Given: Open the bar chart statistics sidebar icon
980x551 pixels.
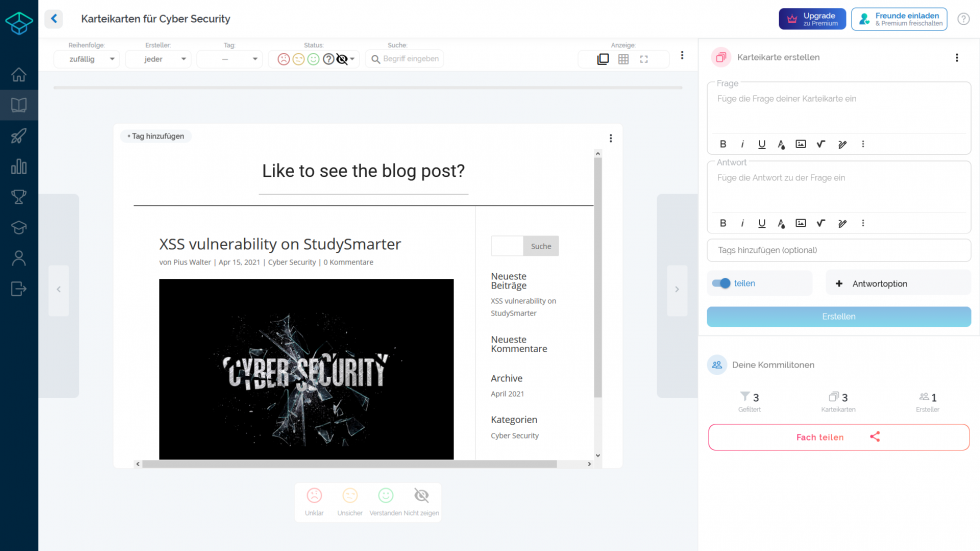Looking at the screenshot, I should click(18, 167).
